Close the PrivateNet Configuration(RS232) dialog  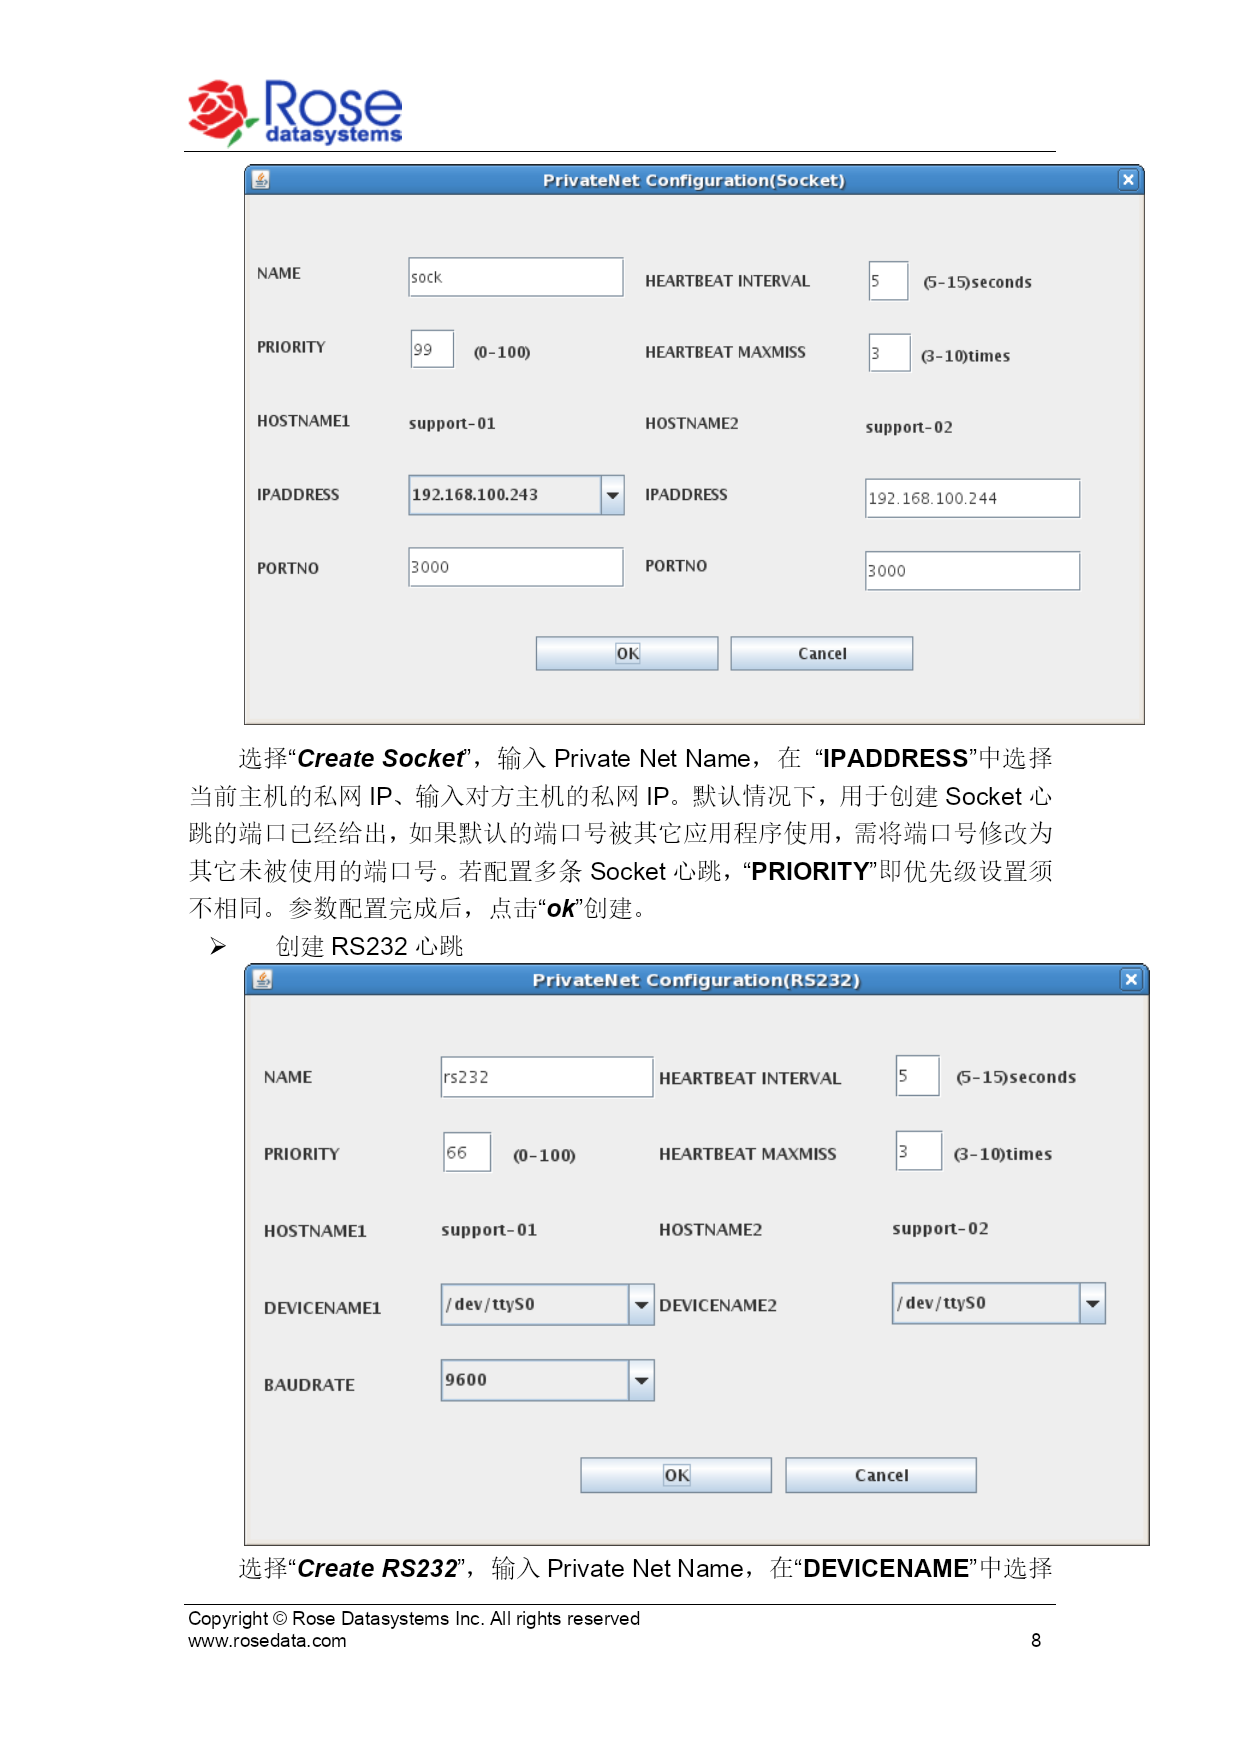1131,979
